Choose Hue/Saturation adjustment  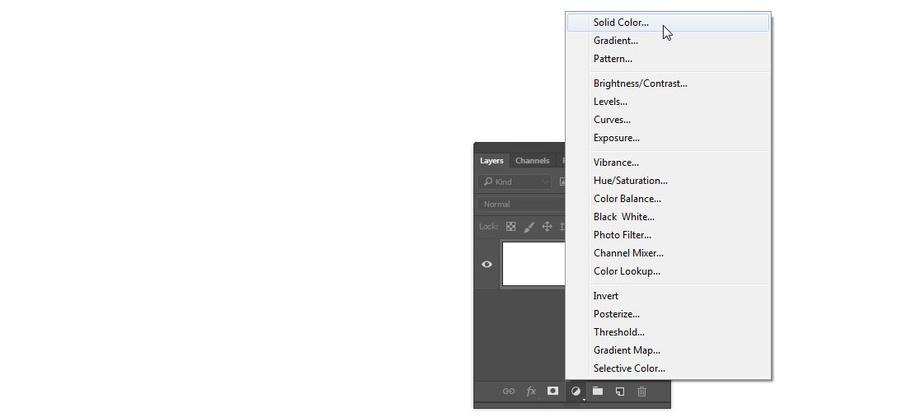click(630, 181)
